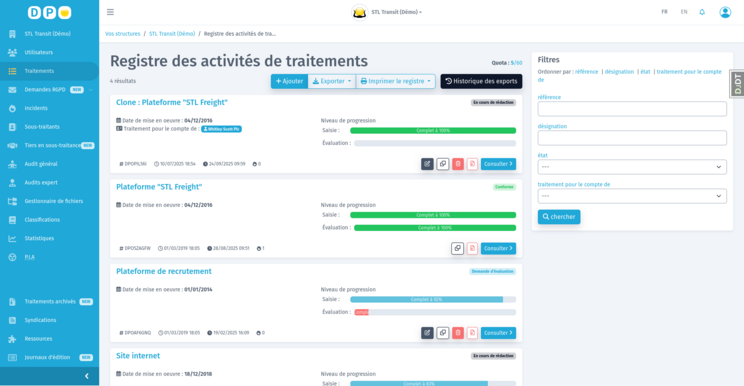Click the DPO logo
This screenshot has width=744, height=386.
pyautogui.click(x=49, y=12)
